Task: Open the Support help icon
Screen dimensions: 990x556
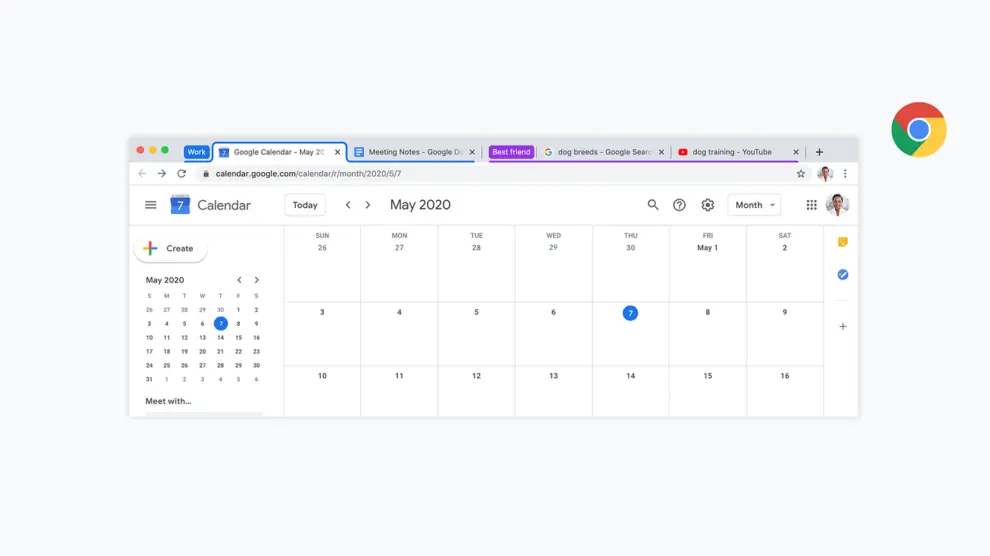Action: [679, 205]
